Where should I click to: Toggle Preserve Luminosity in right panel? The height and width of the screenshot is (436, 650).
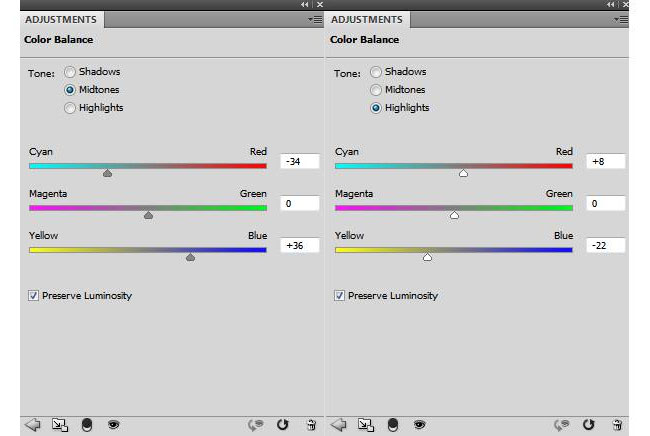[x=340, y=296]
